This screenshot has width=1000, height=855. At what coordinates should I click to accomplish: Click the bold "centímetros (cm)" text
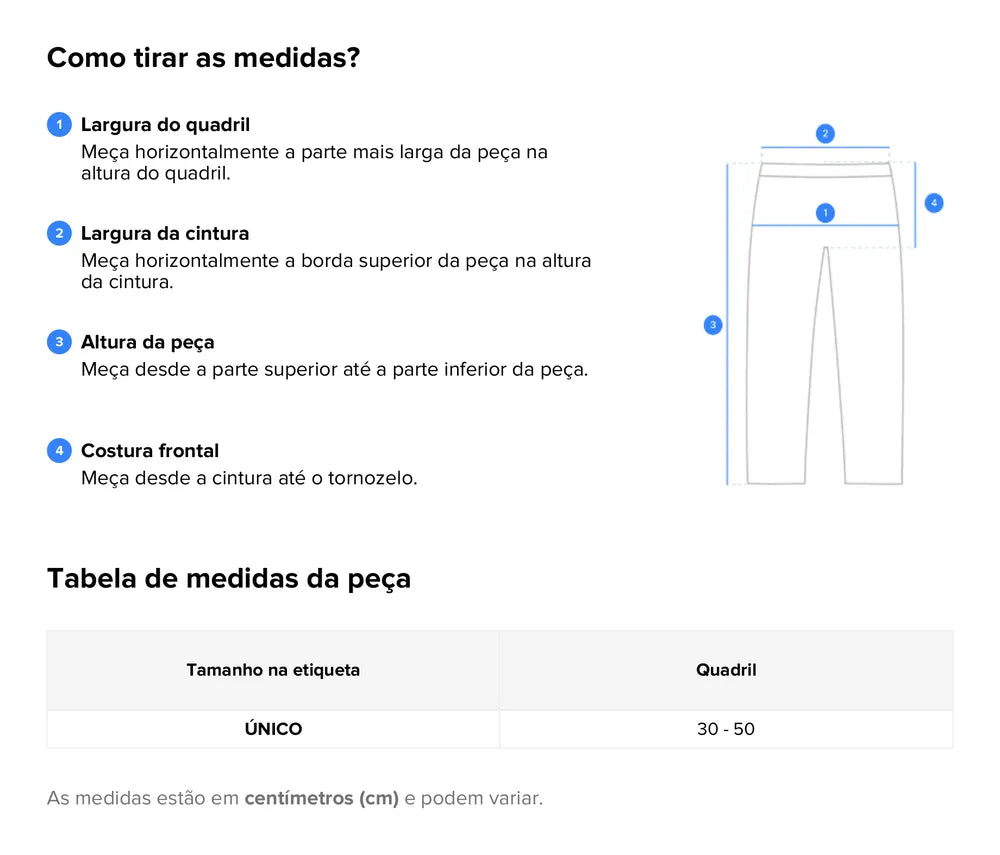coord(321,799)
